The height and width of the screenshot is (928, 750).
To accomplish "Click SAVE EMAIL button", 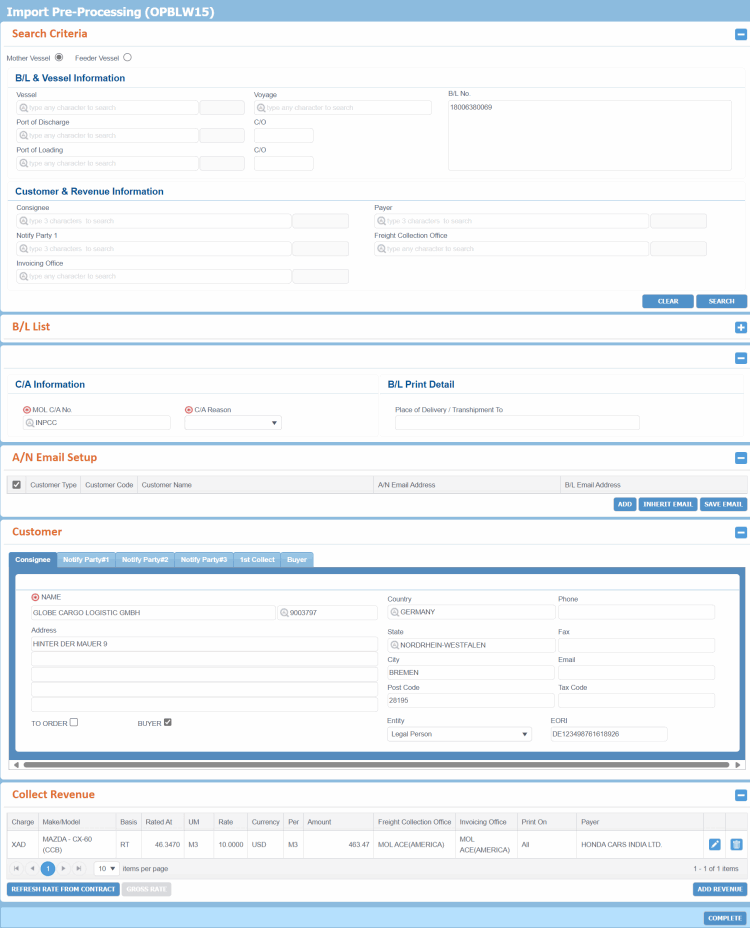I will [723, 504].
